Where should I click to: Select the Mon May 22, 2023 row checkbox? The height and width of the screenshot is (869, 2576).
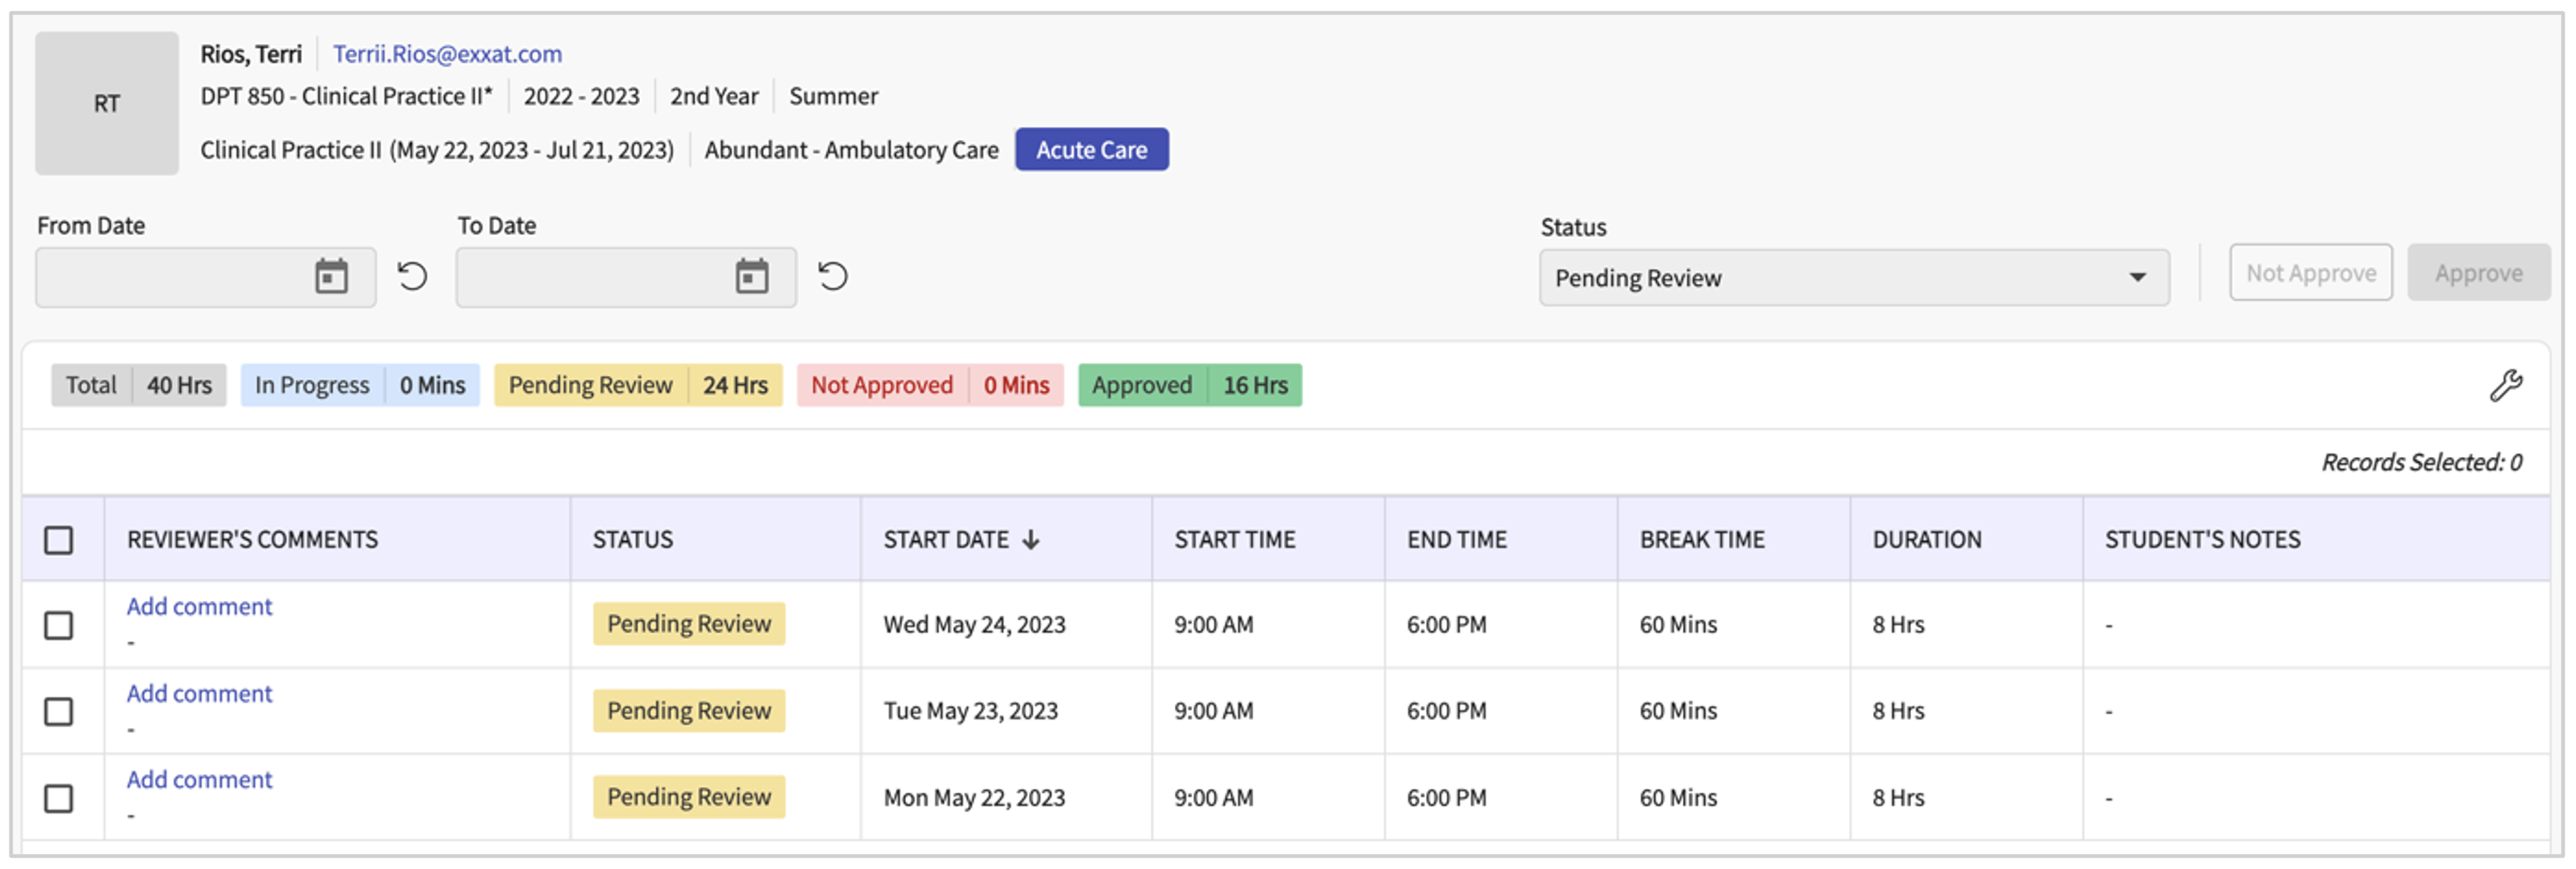pos(59,798)
